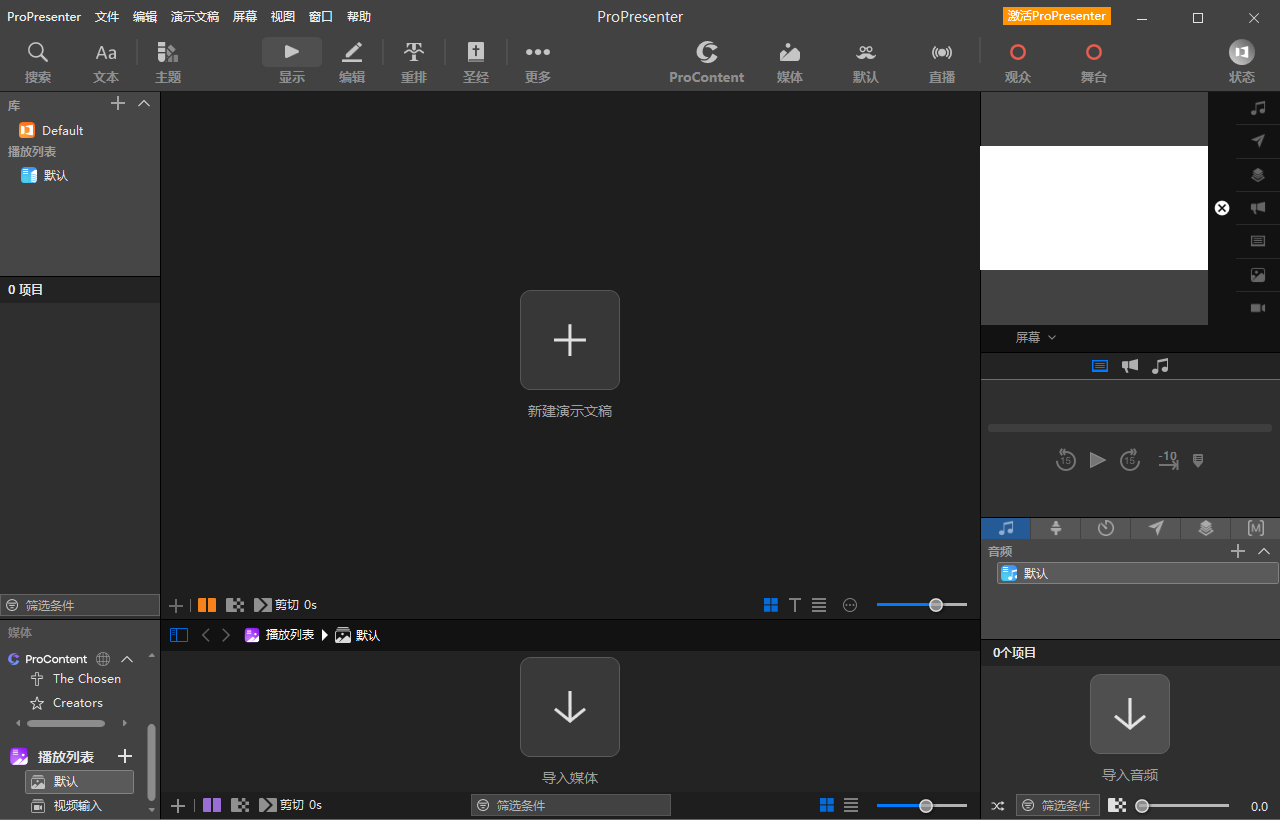Clear props using the layers clear icon
This screenshot has height=820, width=1280.
coord(1258,175)
